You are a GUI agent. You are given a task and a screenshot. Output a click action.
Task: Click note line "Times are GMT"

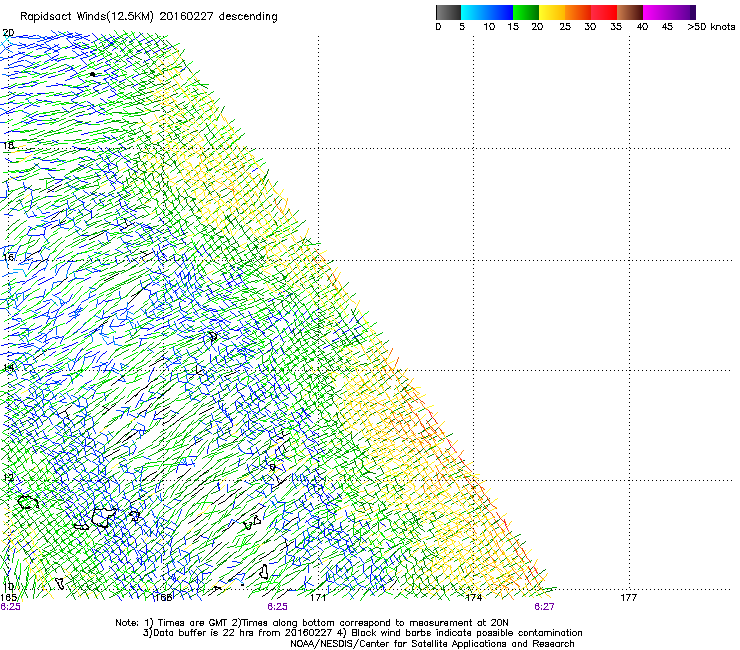pyautogui.click(x=192, y=623)
